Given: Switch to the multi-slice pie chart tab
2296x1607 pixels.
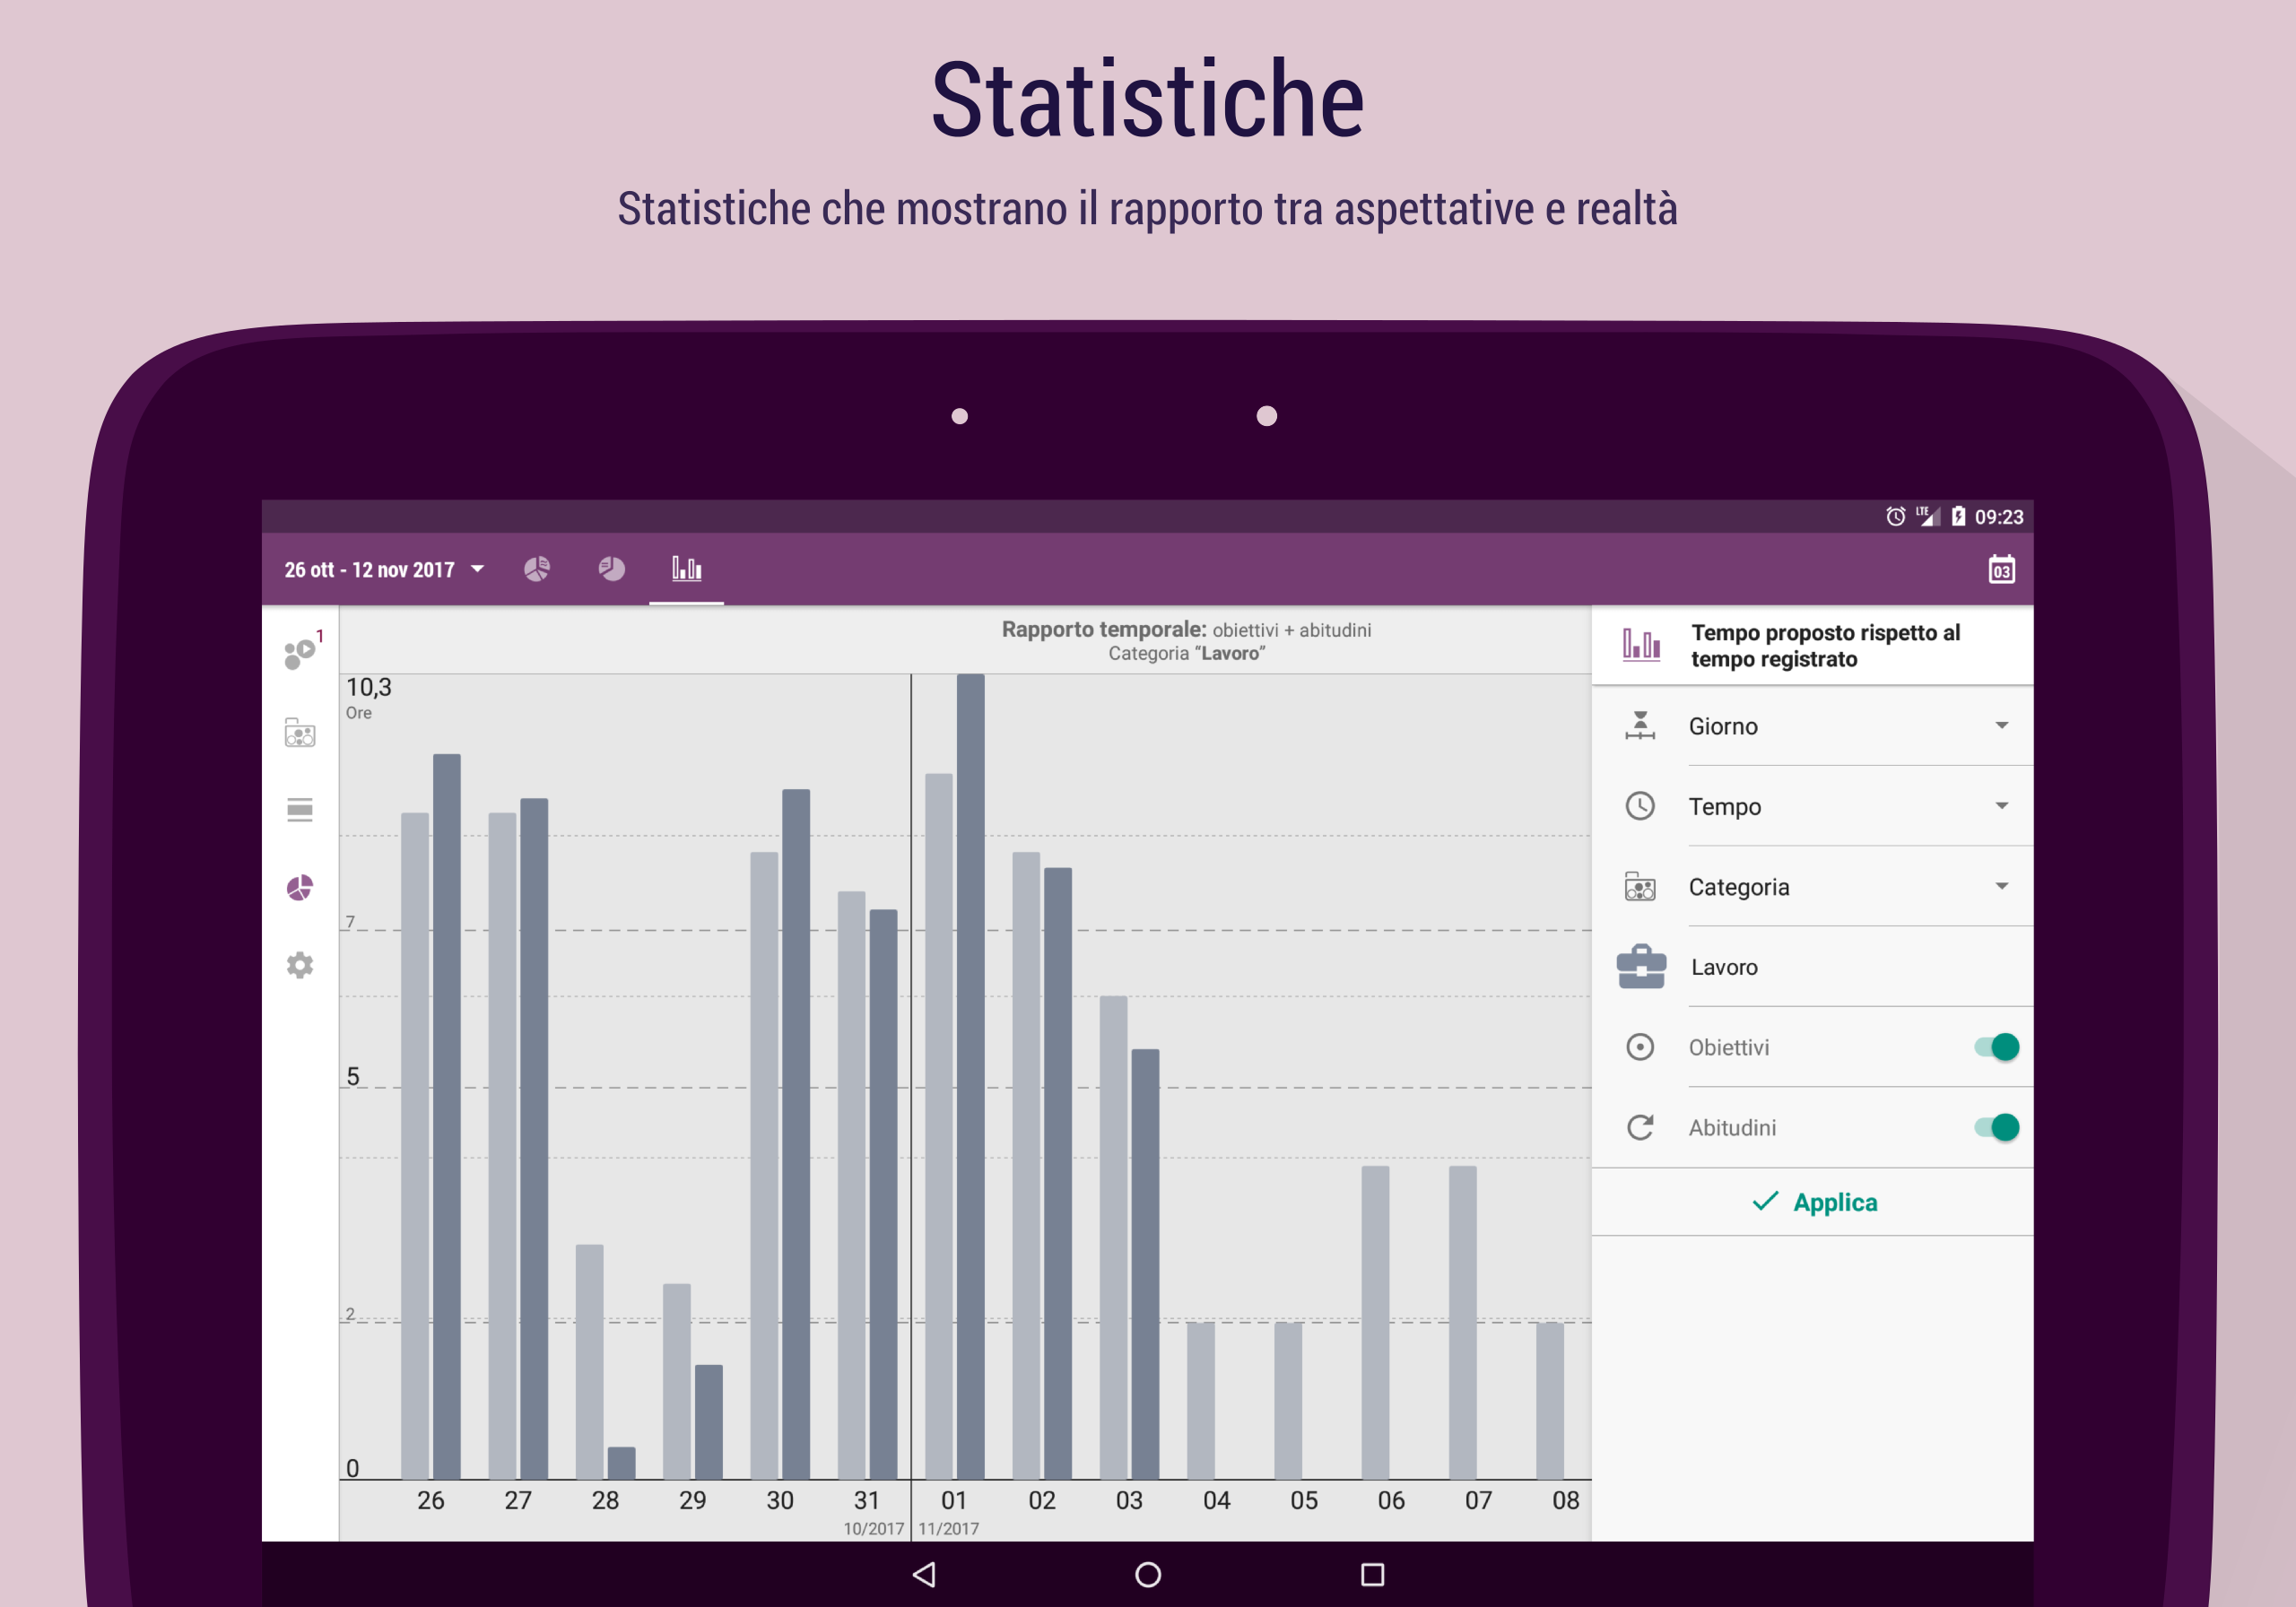Looking at the screenshot, I should [537, 569].
